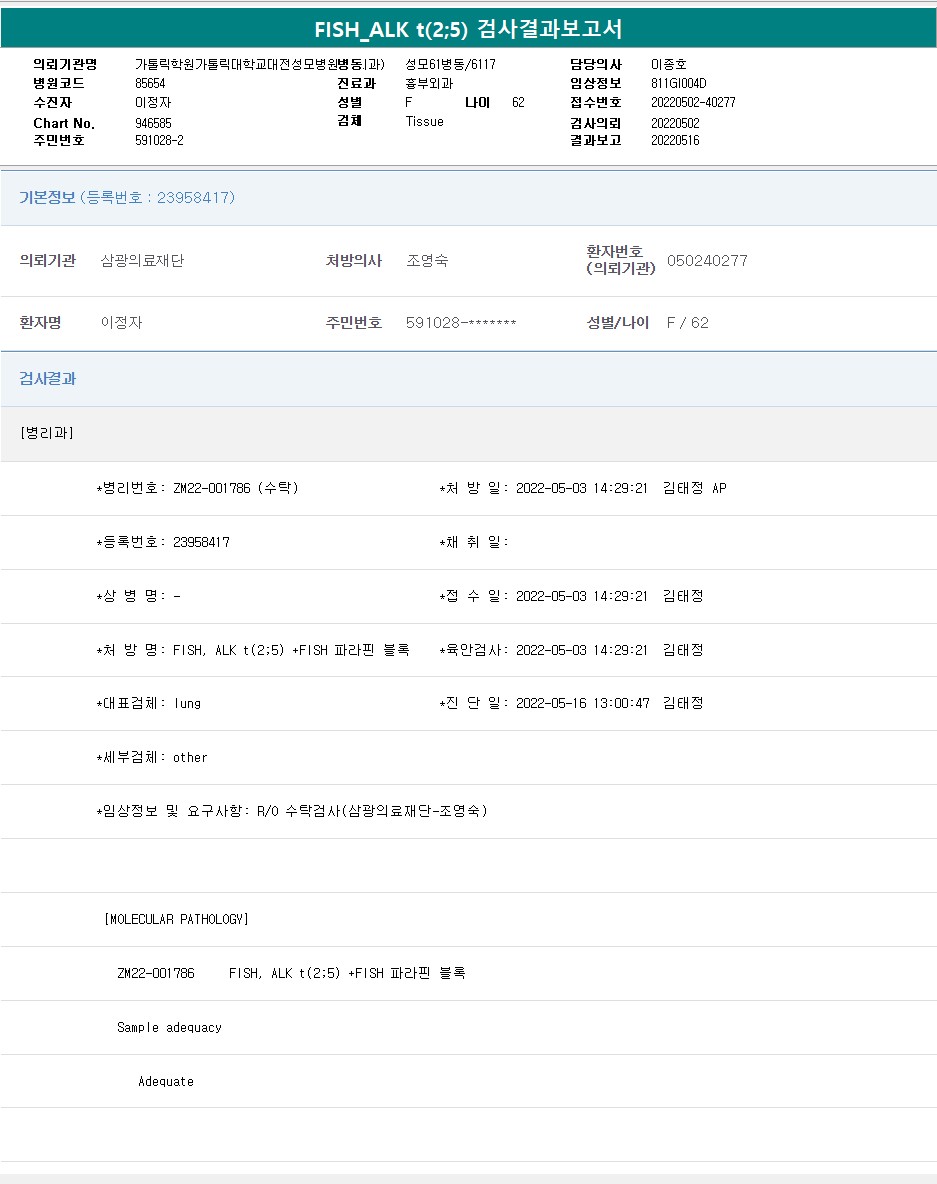Click the 결과보고 date 20220516
Viewport: 937px width, 1184px height.
click(675, 141)
